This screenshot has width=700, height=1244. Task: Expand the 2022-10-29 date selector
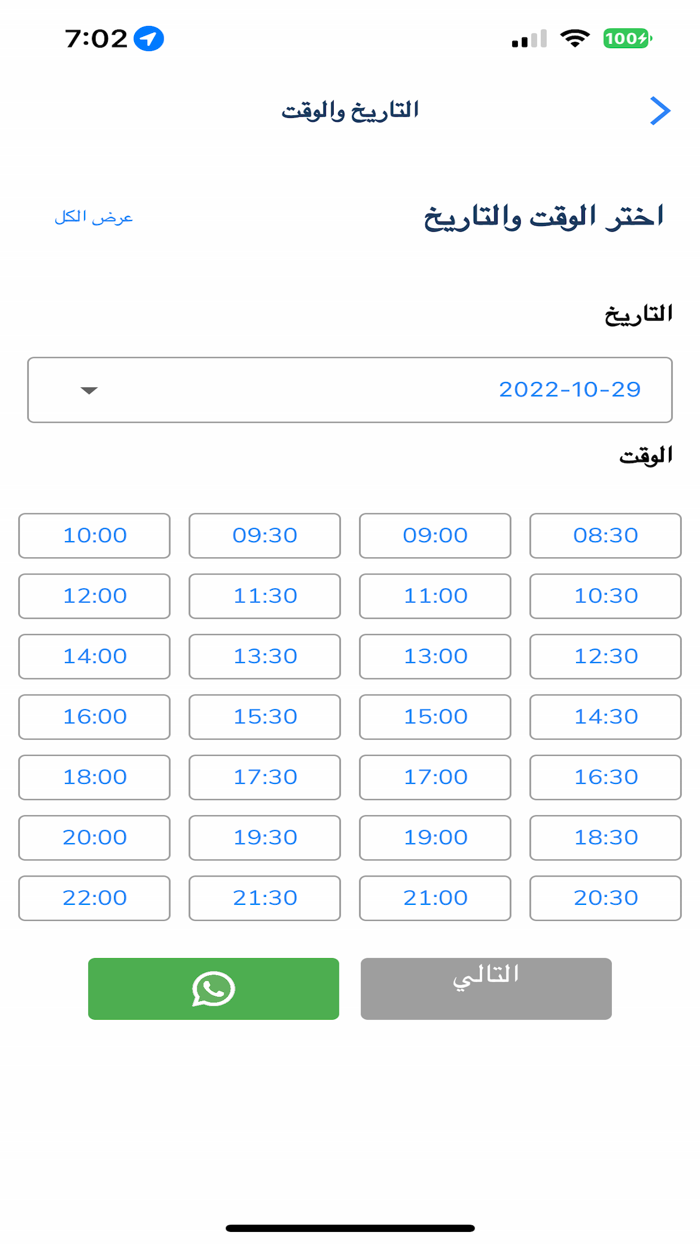[x=350, y=390]
